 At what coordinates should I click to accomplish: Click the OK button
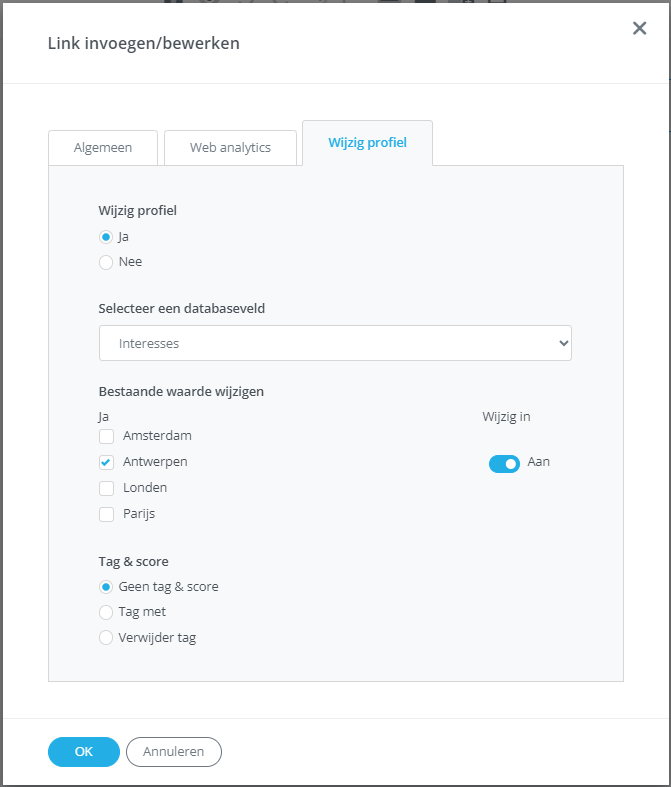tap(84, 752)
